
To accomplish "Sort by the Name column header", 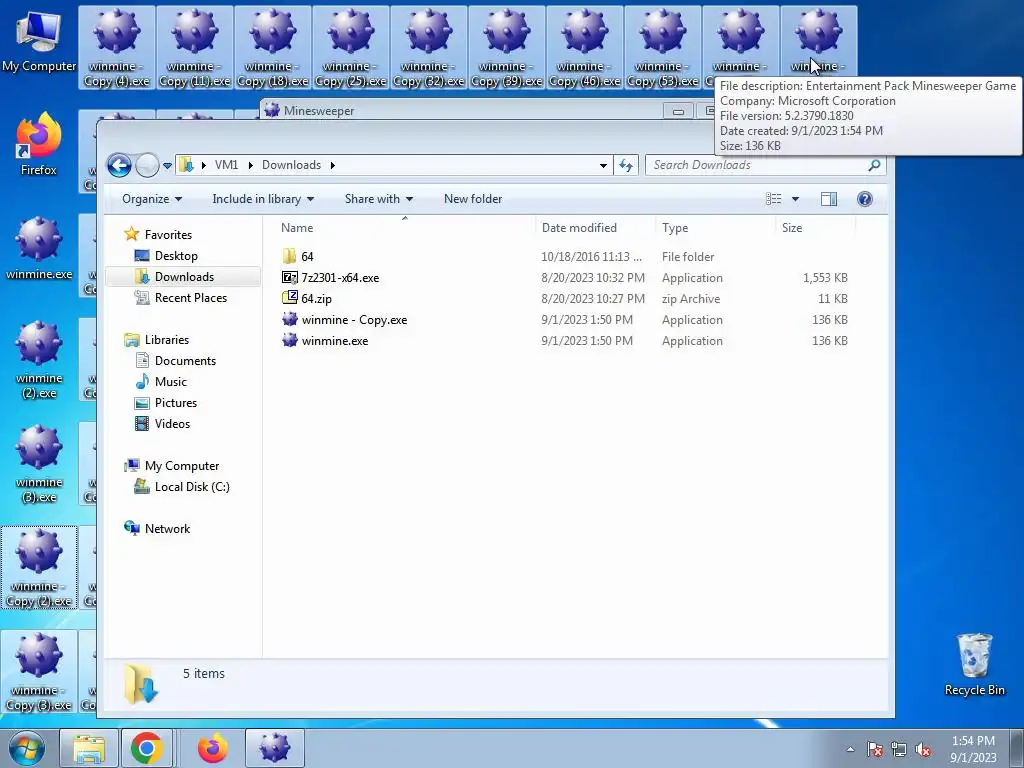I will point(405,228).
